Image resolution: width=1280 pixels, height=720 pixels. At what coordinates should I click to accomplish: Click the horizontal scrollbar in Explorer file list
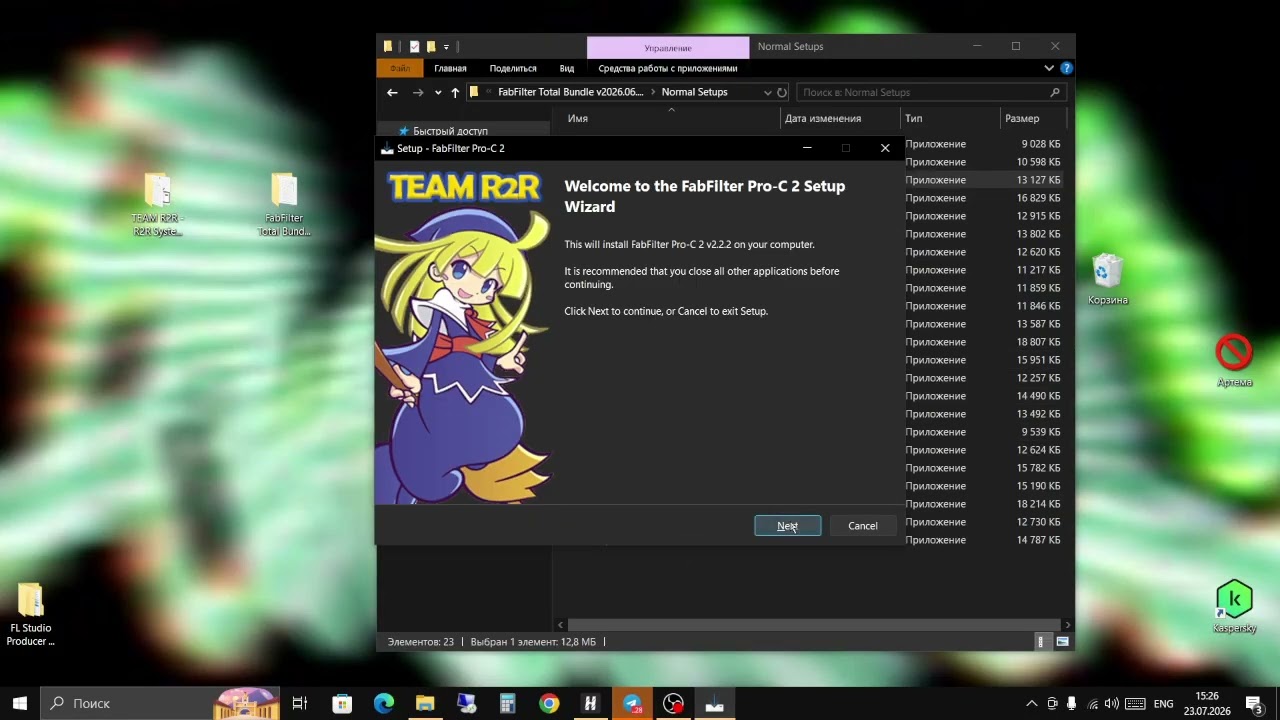[815, 625]
